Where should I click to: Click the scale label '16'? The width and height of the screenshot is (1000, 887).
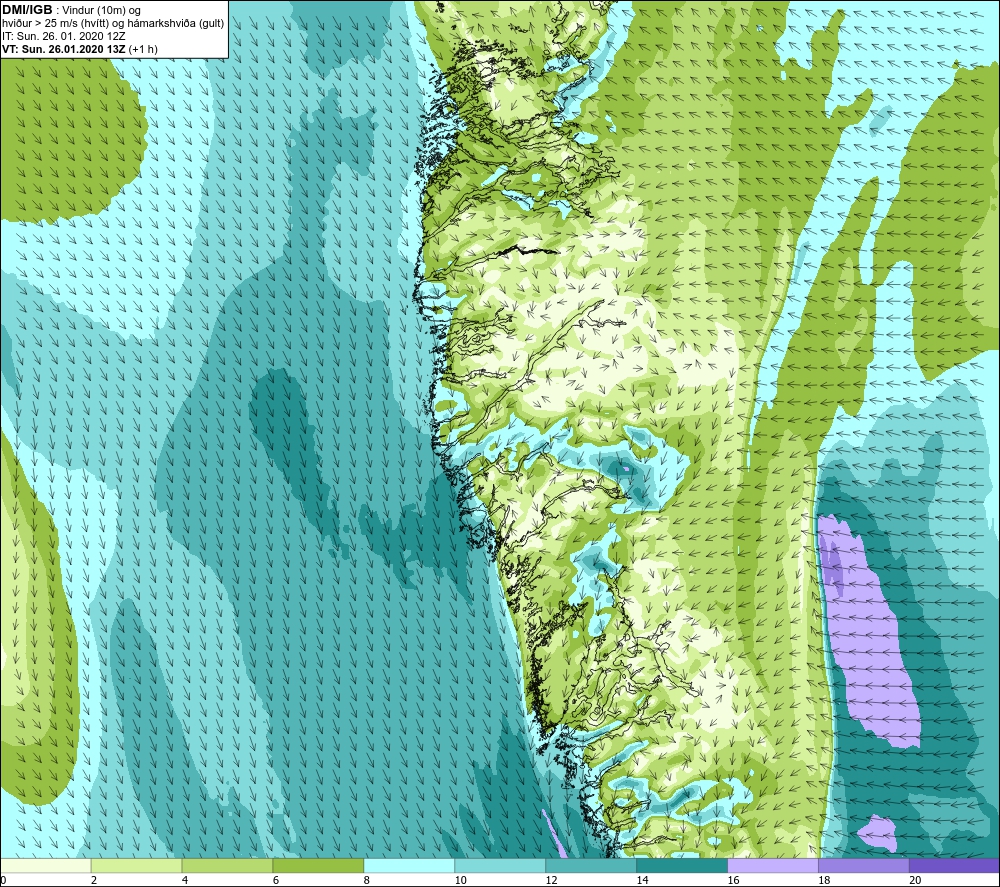coord(733,880)
